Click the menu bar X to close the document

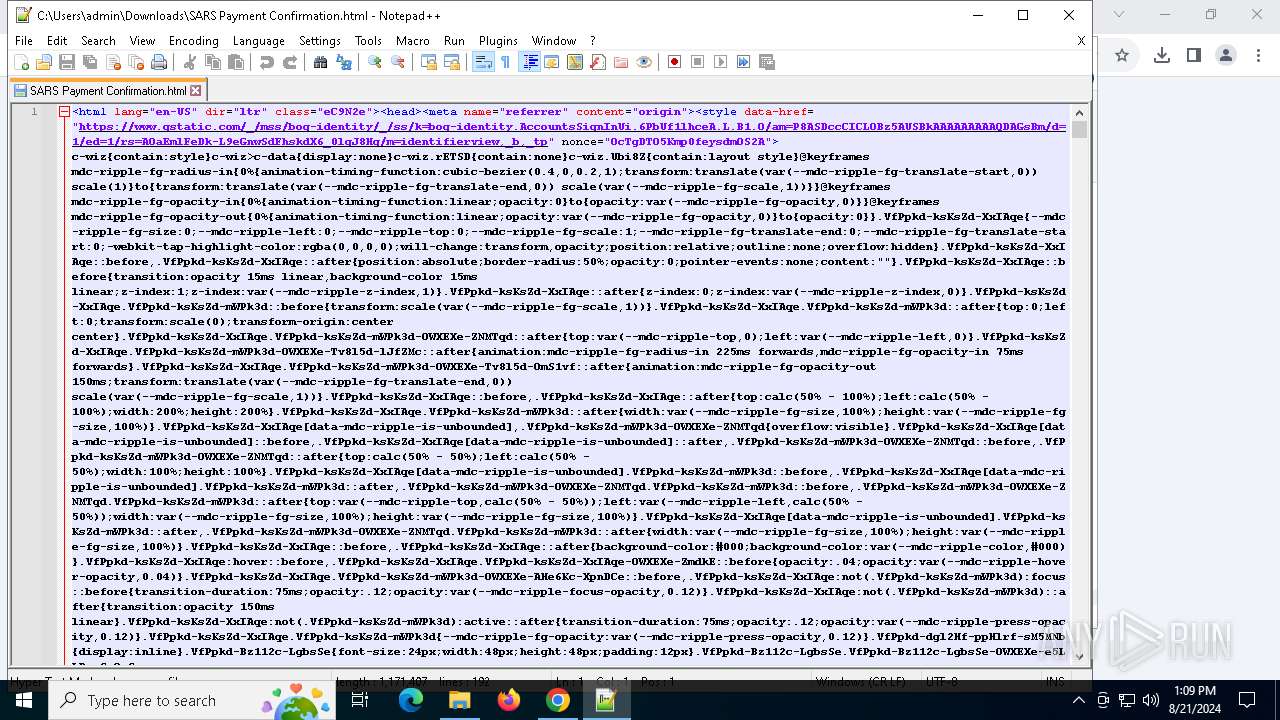[1081, 41]
